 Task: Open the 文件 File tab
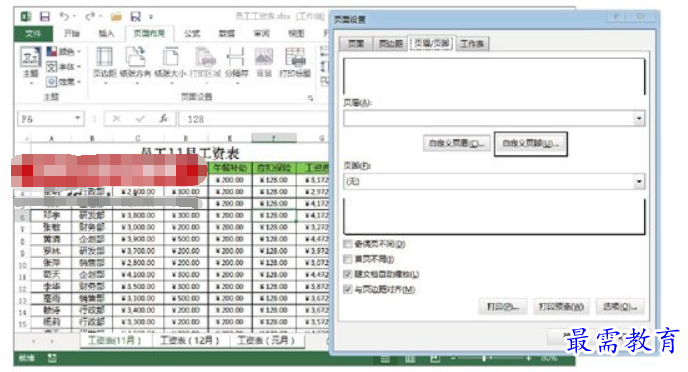click(33, 33)
